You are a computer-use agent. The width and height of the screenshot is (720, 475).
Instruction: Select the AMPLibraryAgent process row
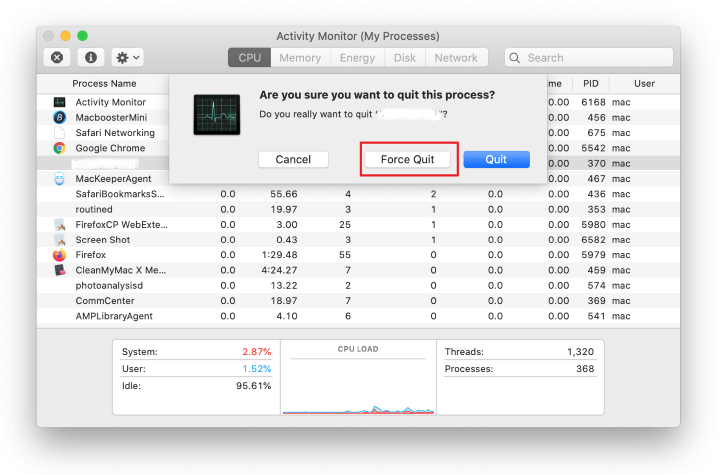tap(358, 316)
